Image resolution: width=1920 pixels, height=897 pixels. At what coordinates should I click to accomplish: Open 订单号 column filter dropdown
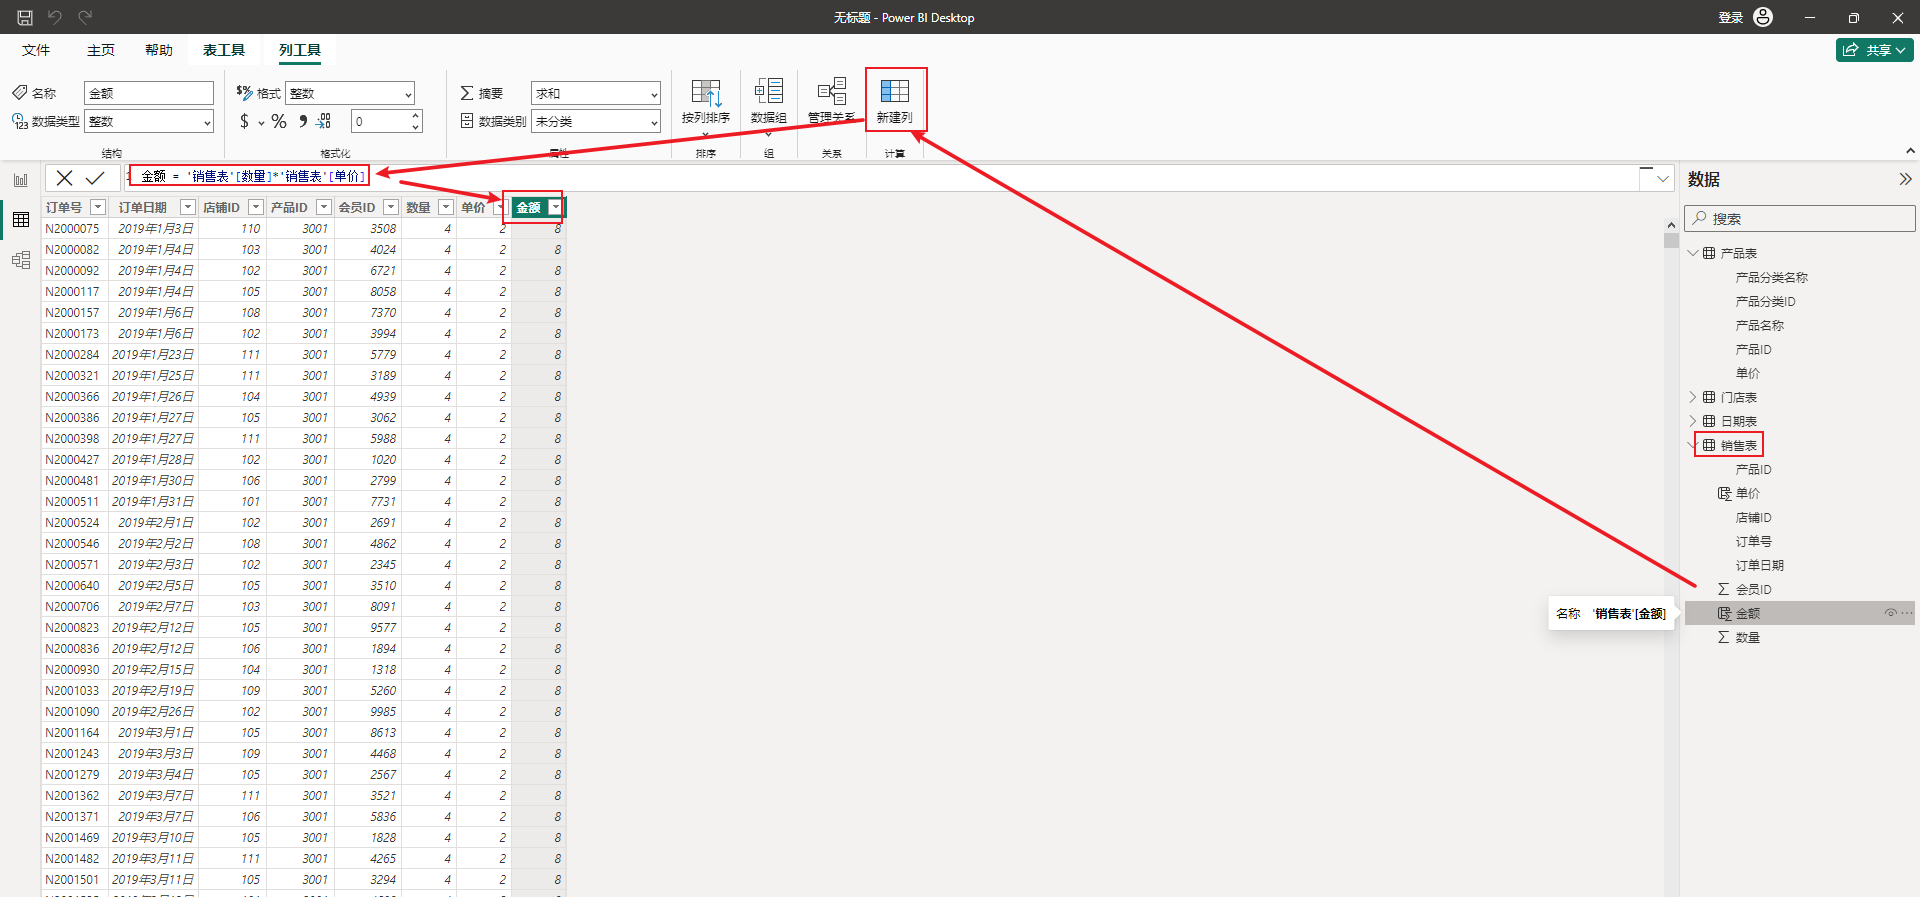pyautogui.click(x=97, y=207)
